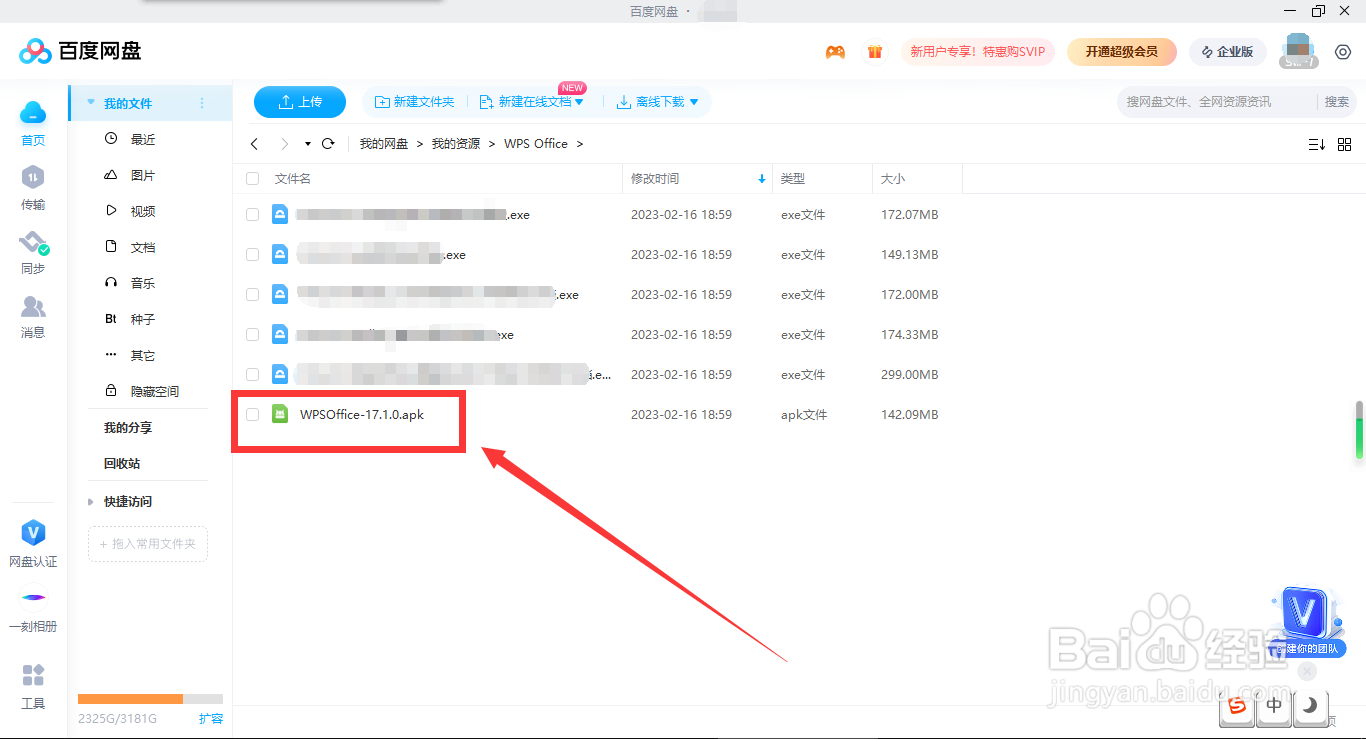Refresh the file list

(x=328, y=144)
